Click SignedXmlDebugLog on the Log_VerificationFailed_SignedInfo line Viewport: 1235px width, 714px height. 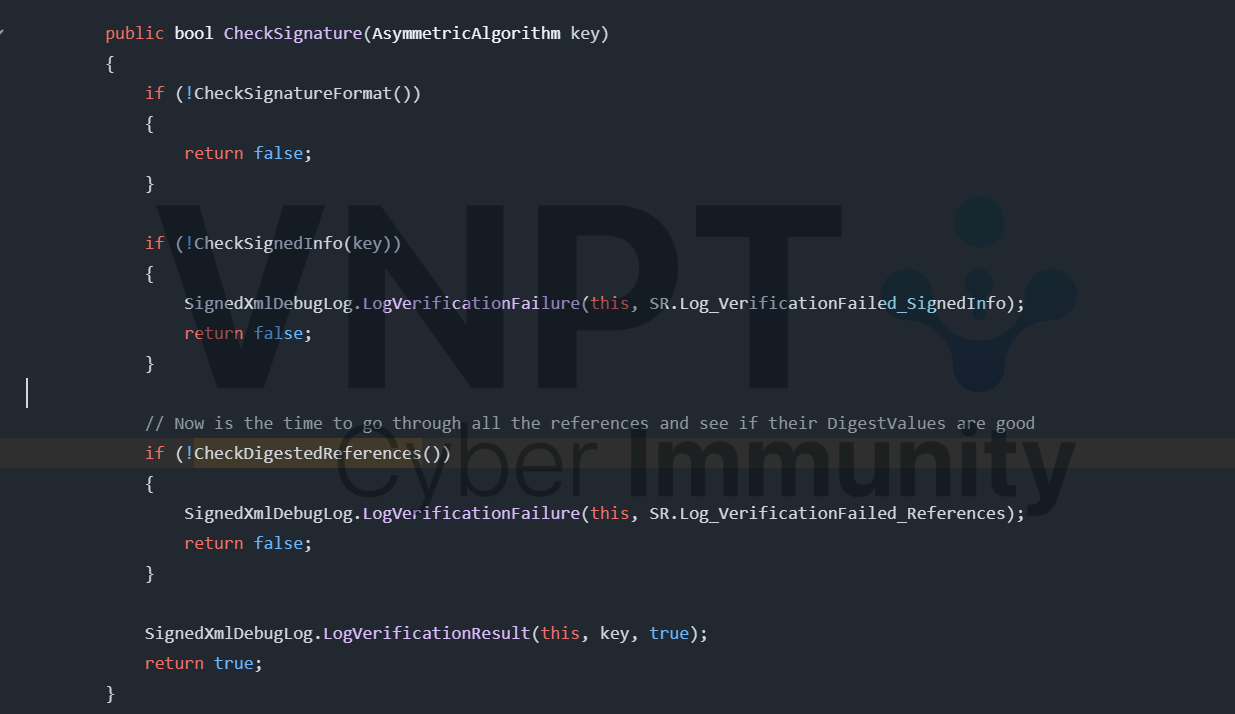click(x=268, y=303)
